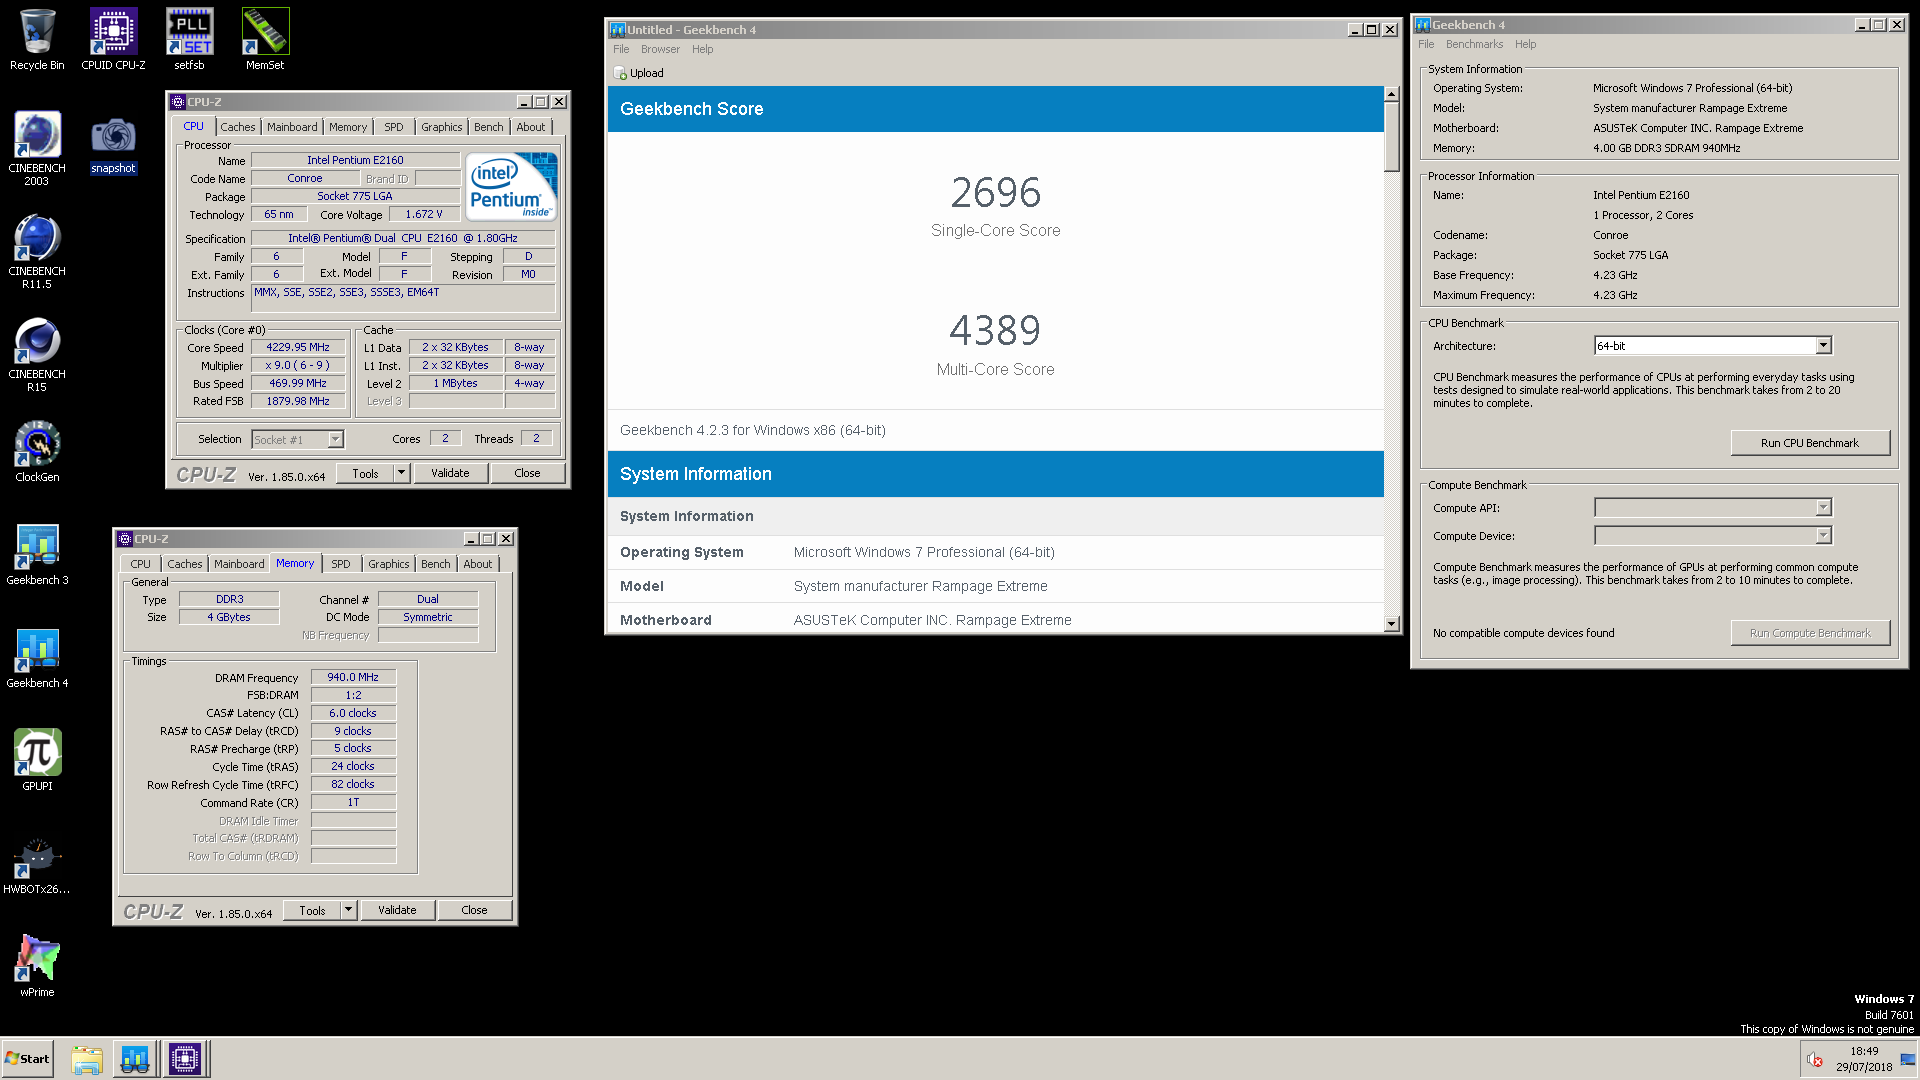
Task: Click the Start button
Action: [x=27, y=1059]
